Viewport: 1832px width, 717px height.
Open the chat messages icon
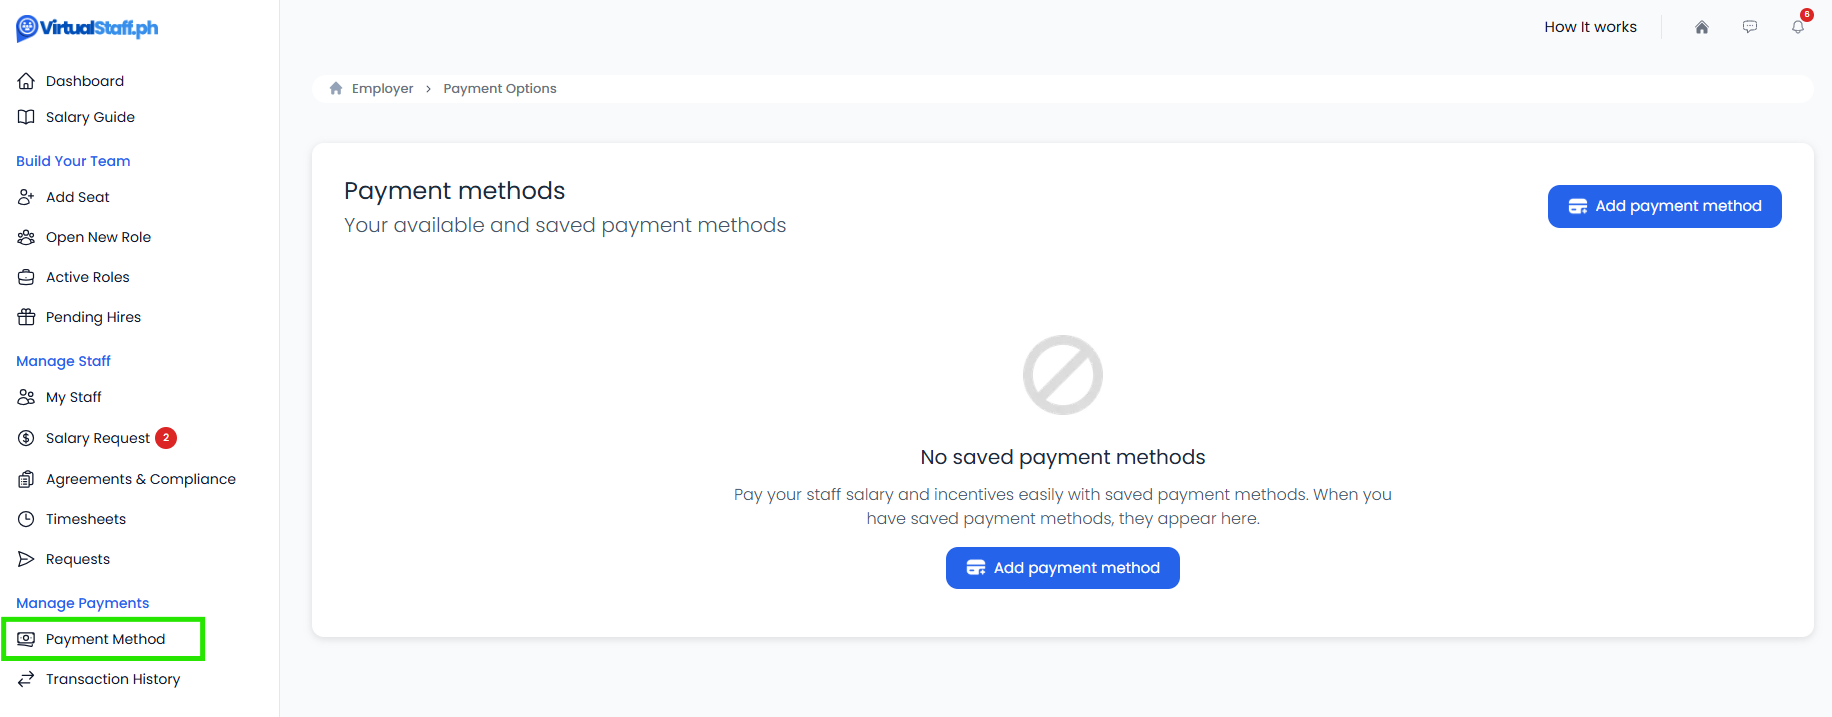point(1749,27)
